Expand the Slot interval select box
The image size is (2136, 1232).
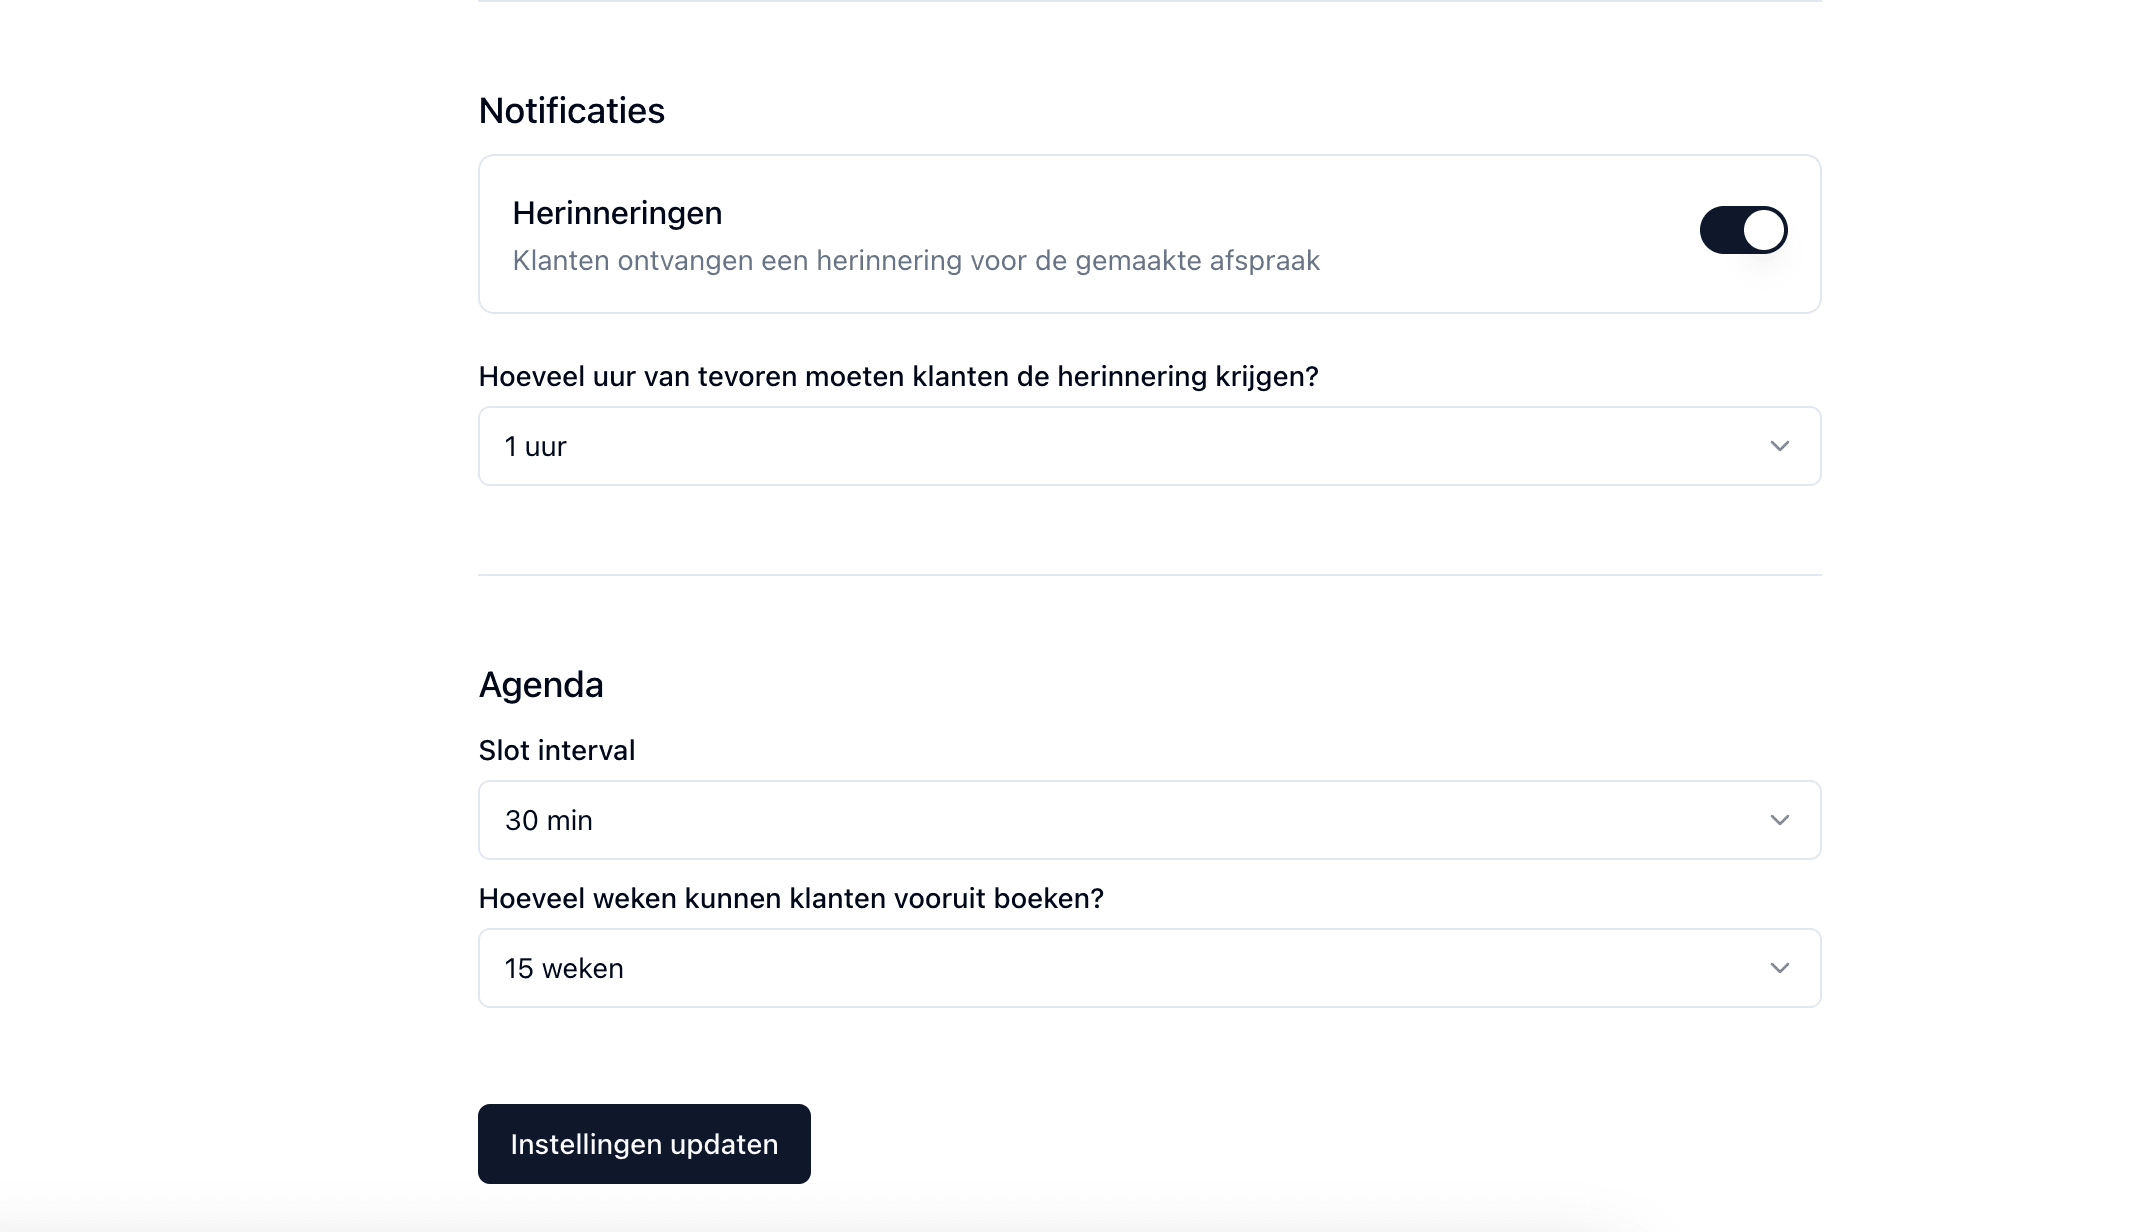1148,820
